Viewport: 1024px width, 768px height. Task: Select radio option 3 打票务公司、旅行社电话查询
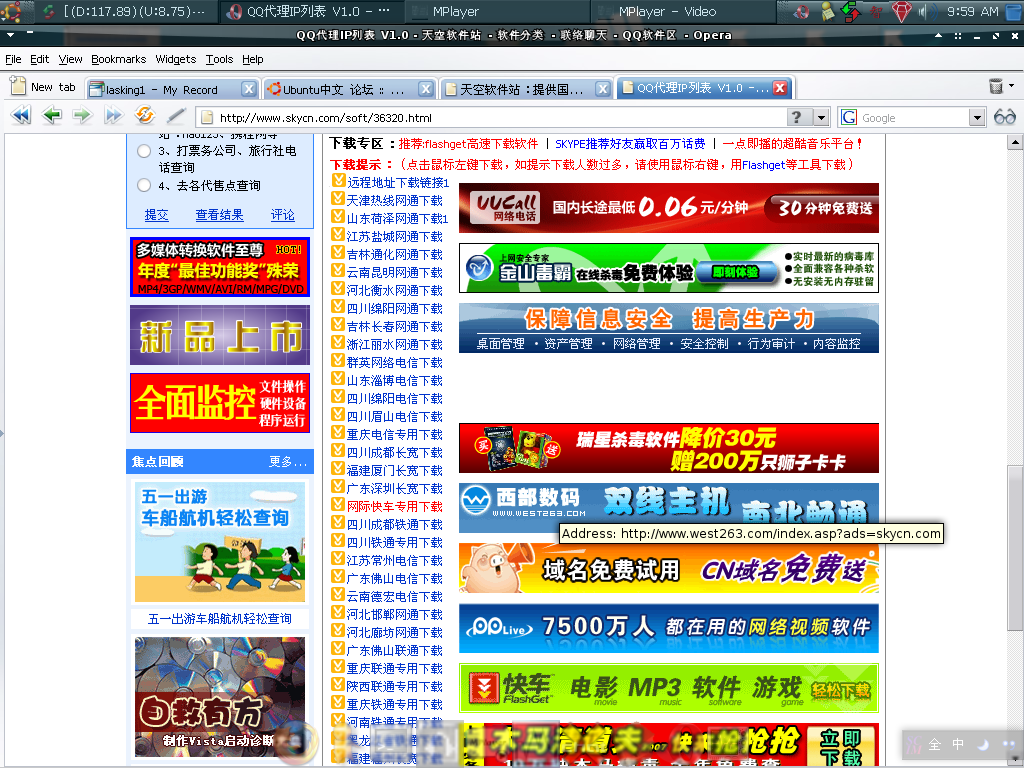(144, 152)
